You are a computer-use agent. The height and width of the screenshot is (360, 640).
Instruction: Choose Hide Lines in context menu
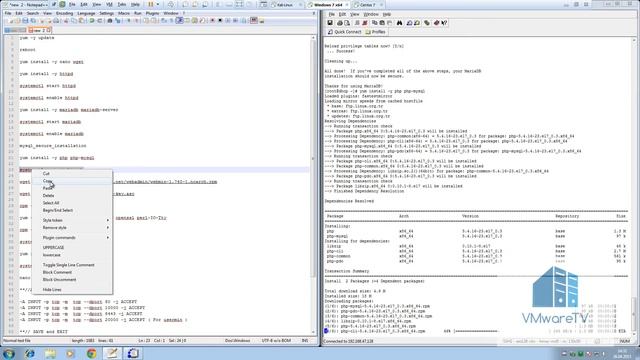point(52,289)
